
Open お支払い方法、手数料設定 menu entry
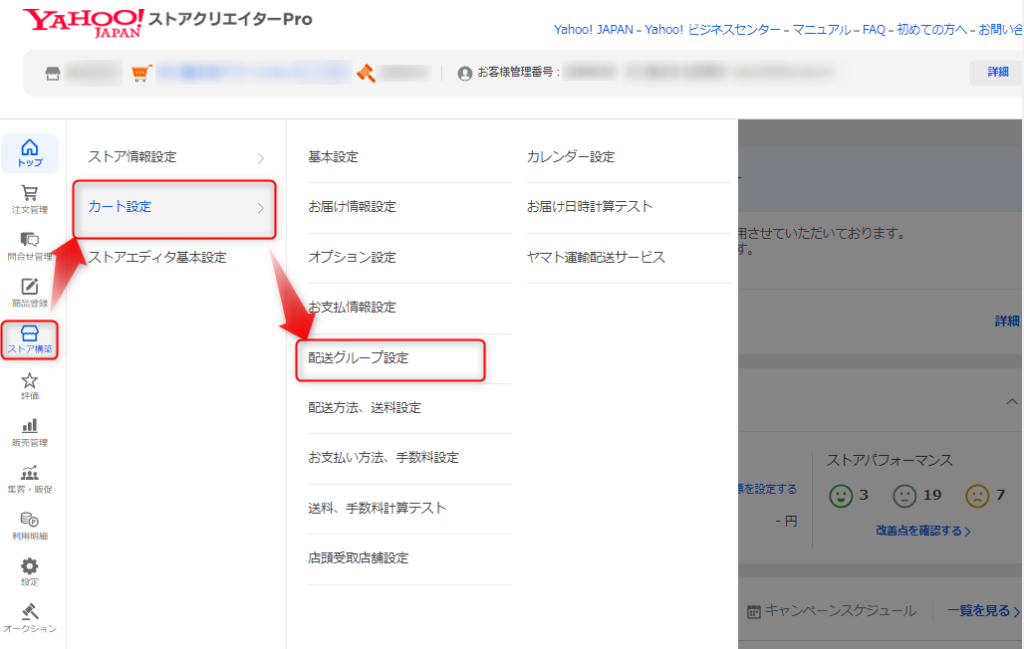[x=383, y=457]
